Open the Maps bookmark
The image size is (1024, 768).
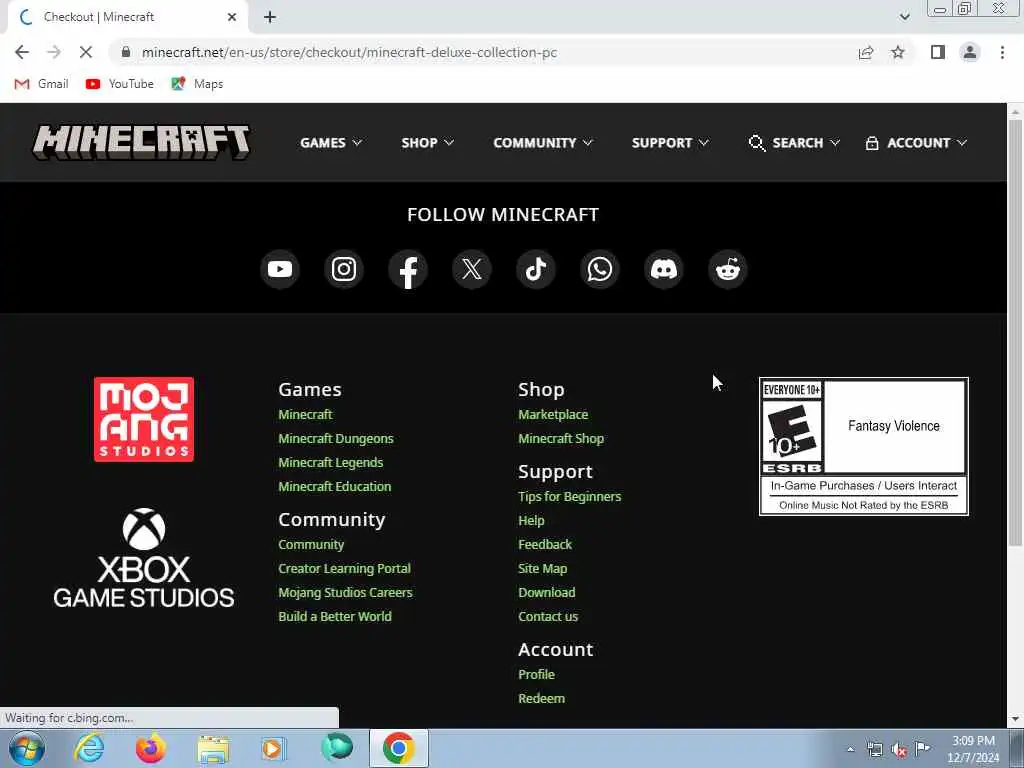tap(197, 84)
